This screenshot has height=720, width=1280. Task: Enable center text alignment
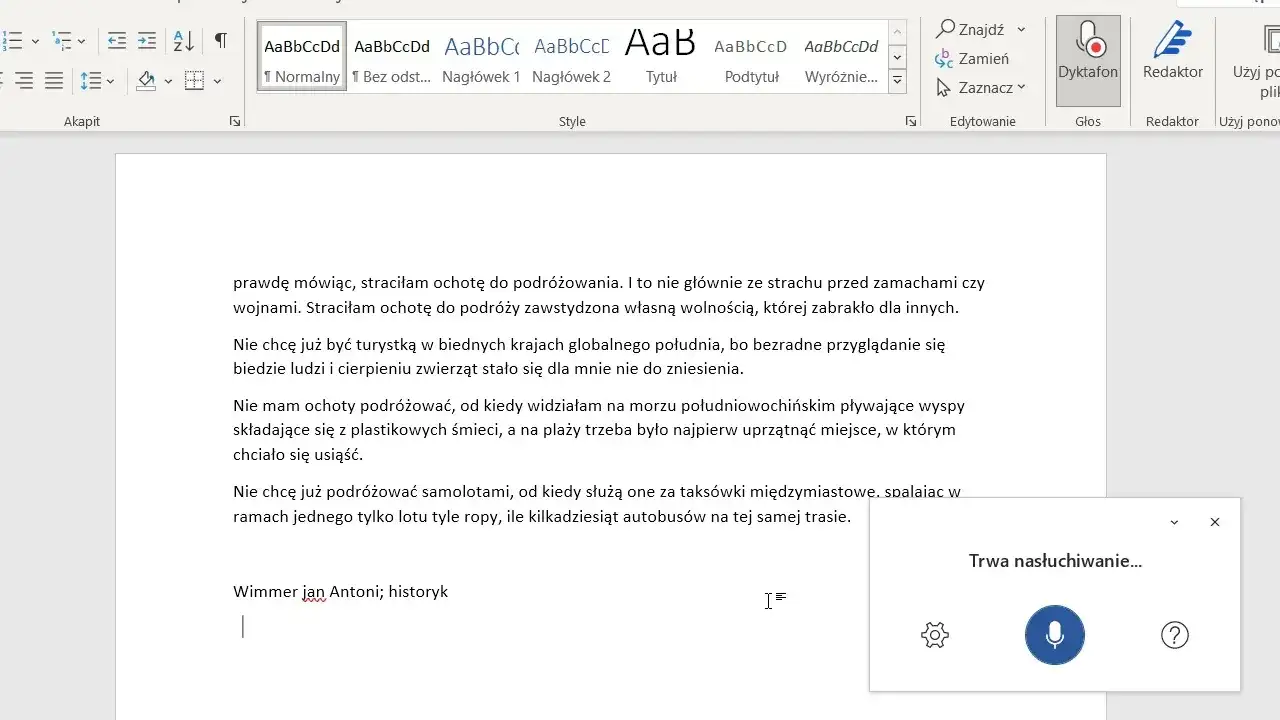(x=25, y=80)
